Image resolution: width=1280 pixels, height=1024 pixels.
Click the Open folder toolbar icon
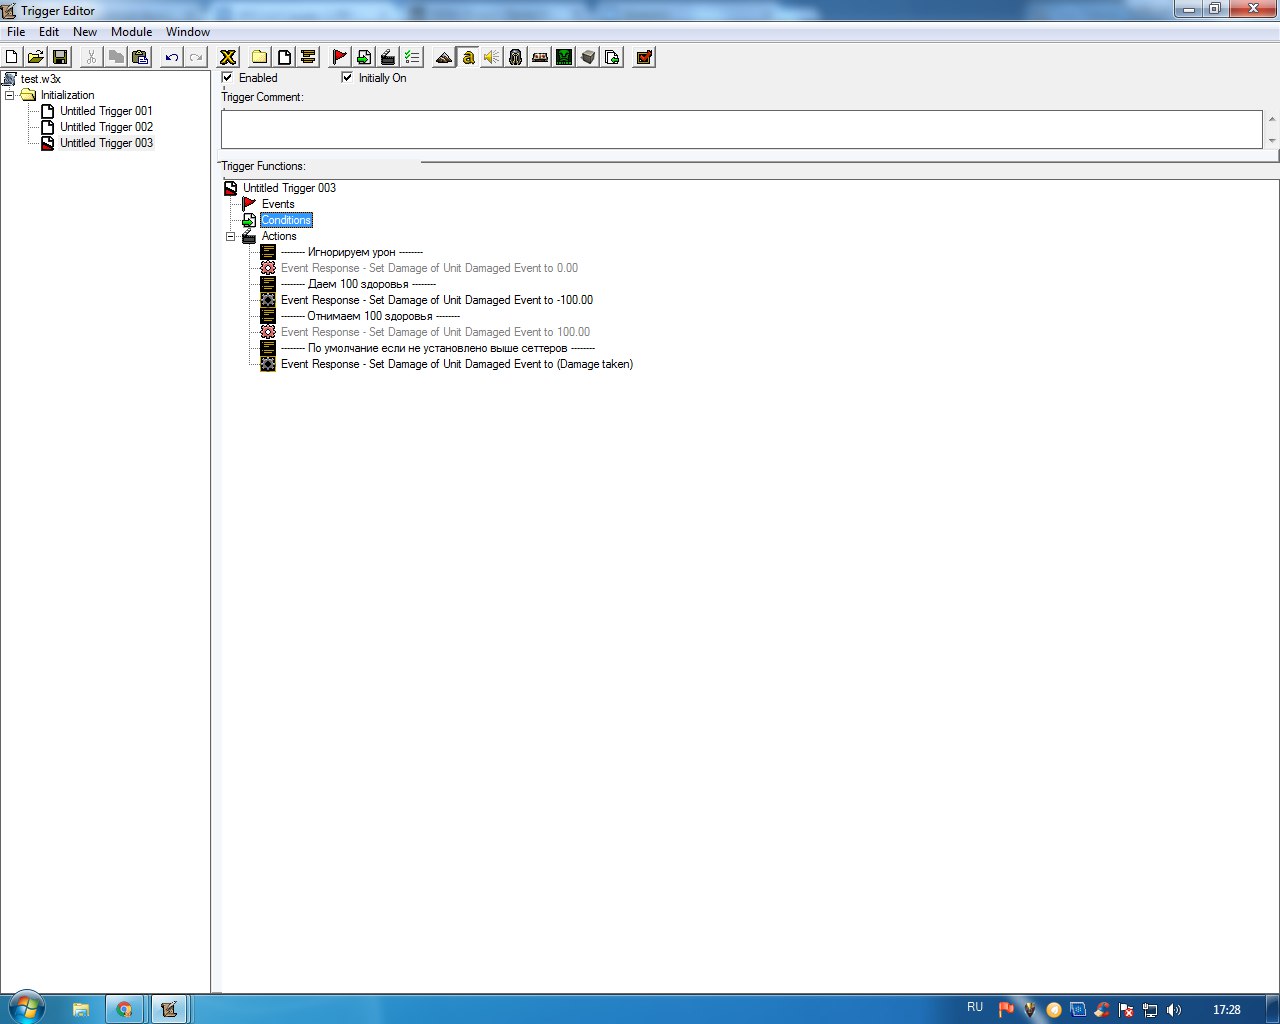[x=36, y=57]
